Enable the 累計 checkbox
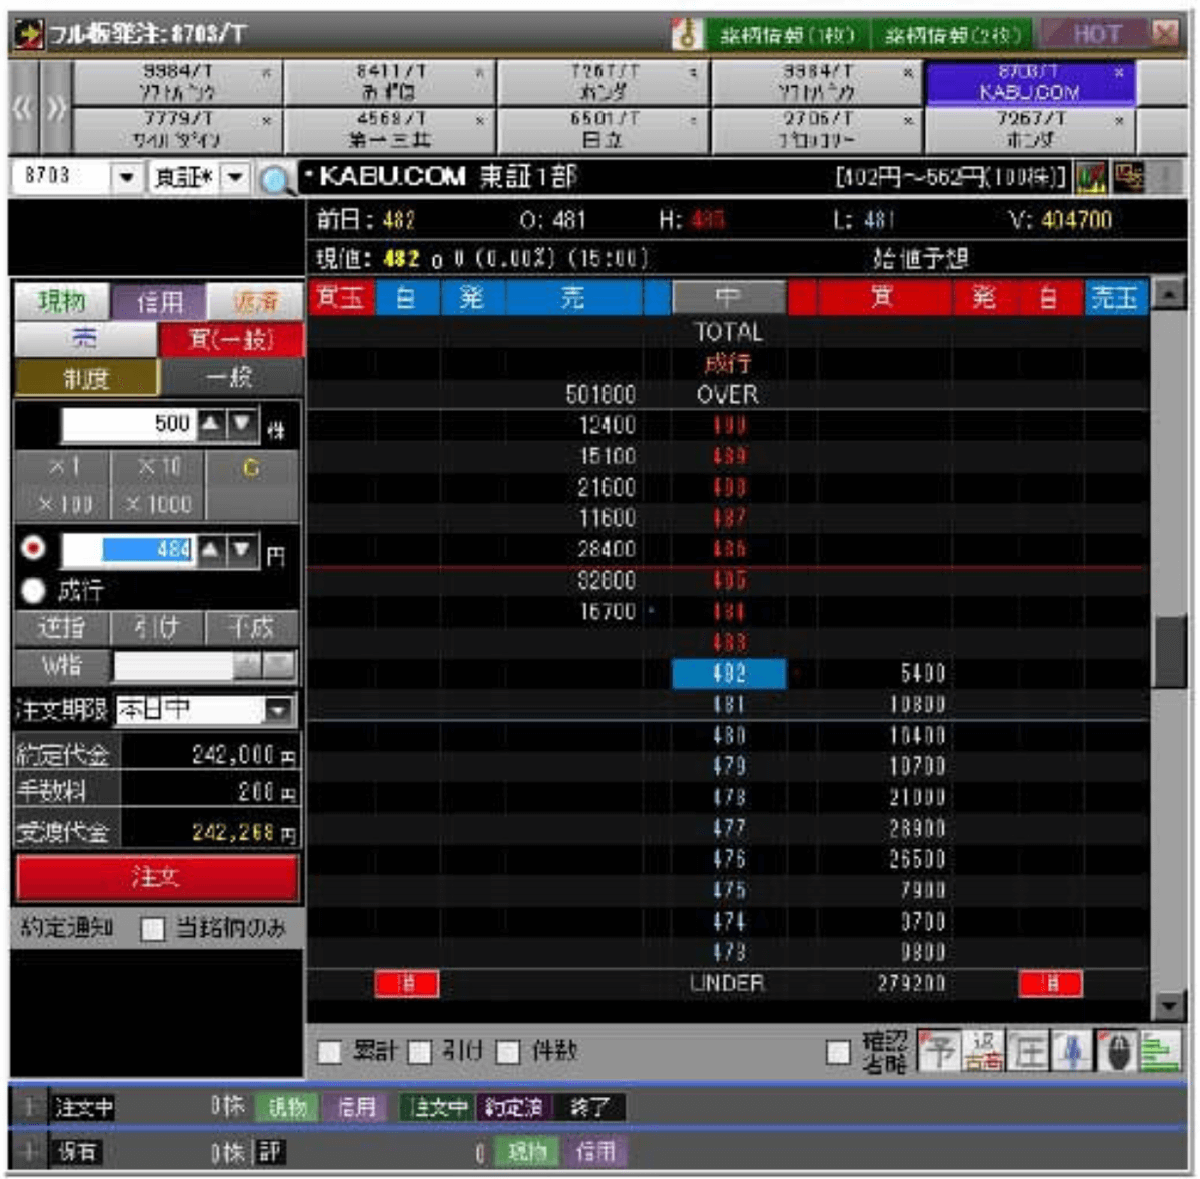 pos(329,1052)
